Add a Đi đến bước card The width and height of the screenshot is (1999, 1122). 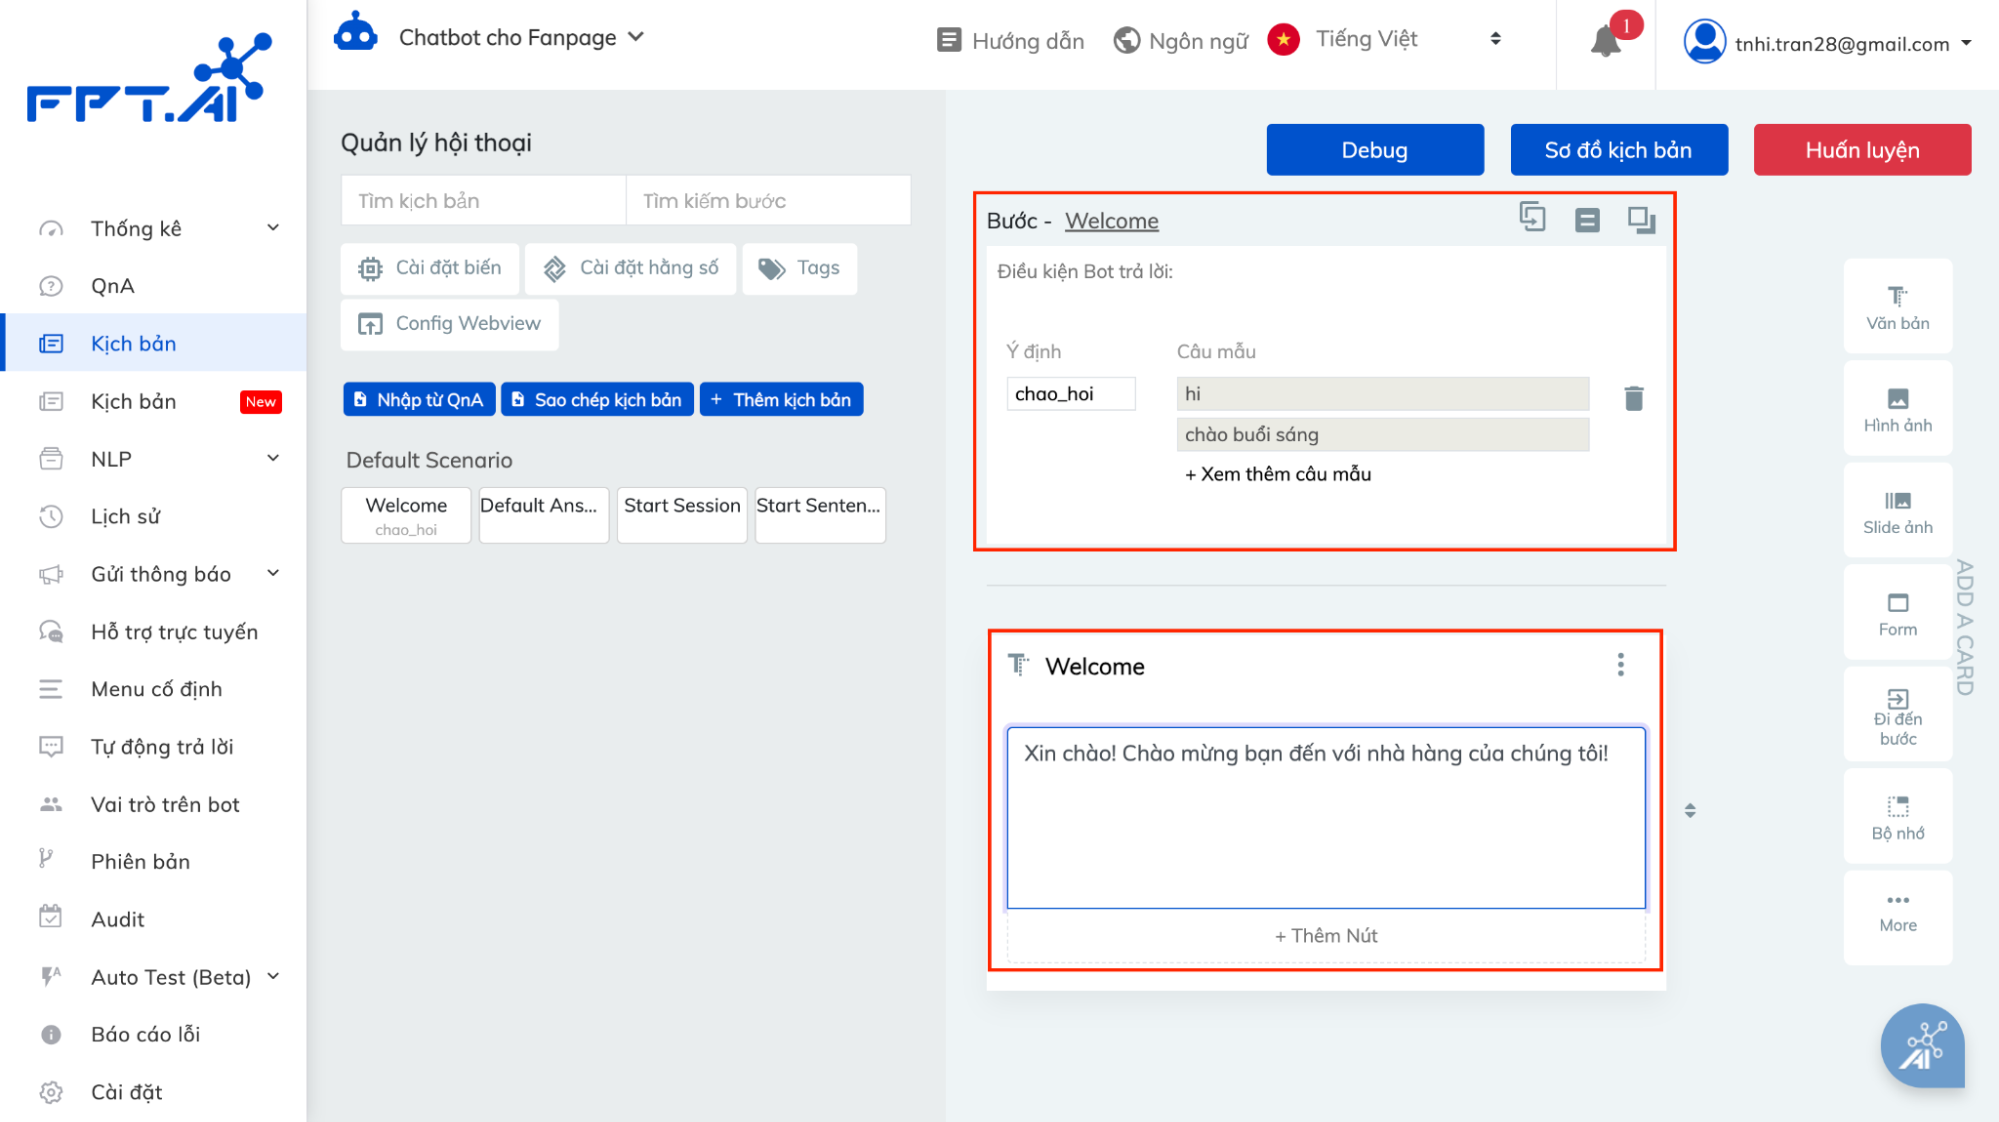click(1897, 716)
